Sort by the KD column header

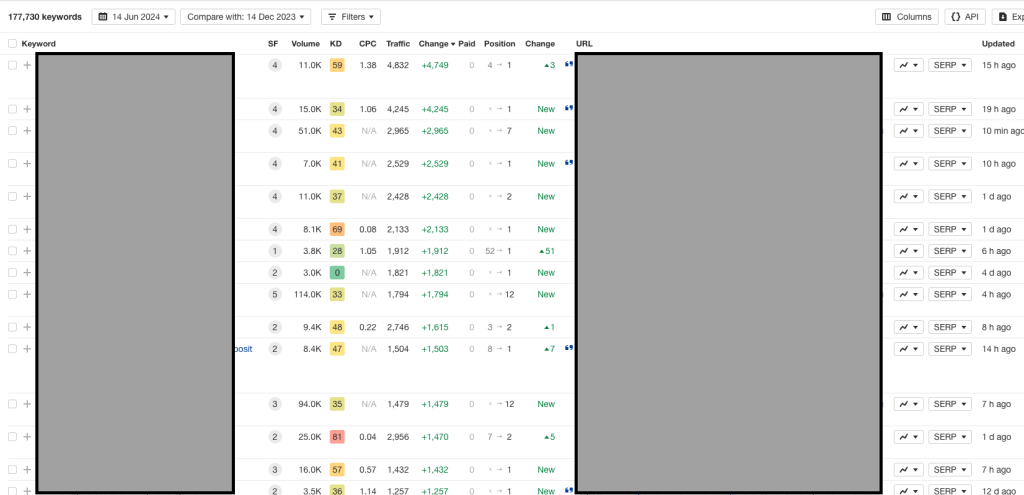(336, 44)
